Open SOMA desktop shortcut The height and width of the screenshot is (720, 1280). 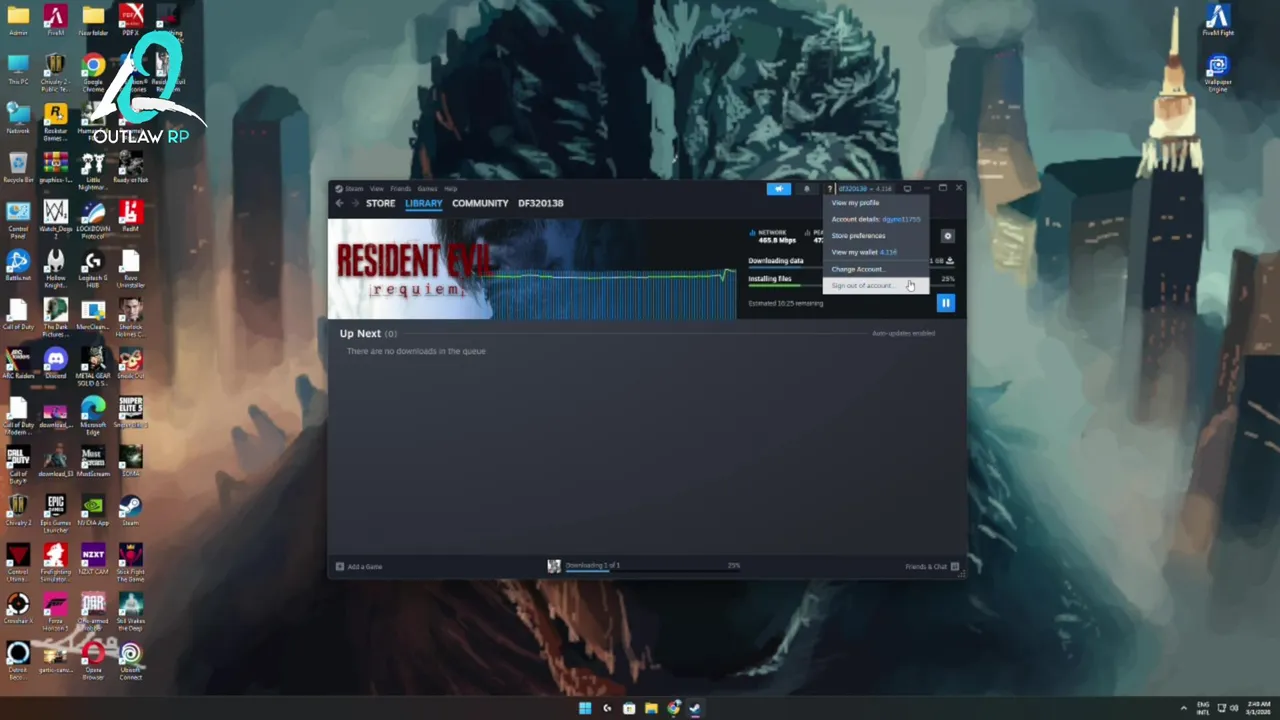tap(130, 461)
